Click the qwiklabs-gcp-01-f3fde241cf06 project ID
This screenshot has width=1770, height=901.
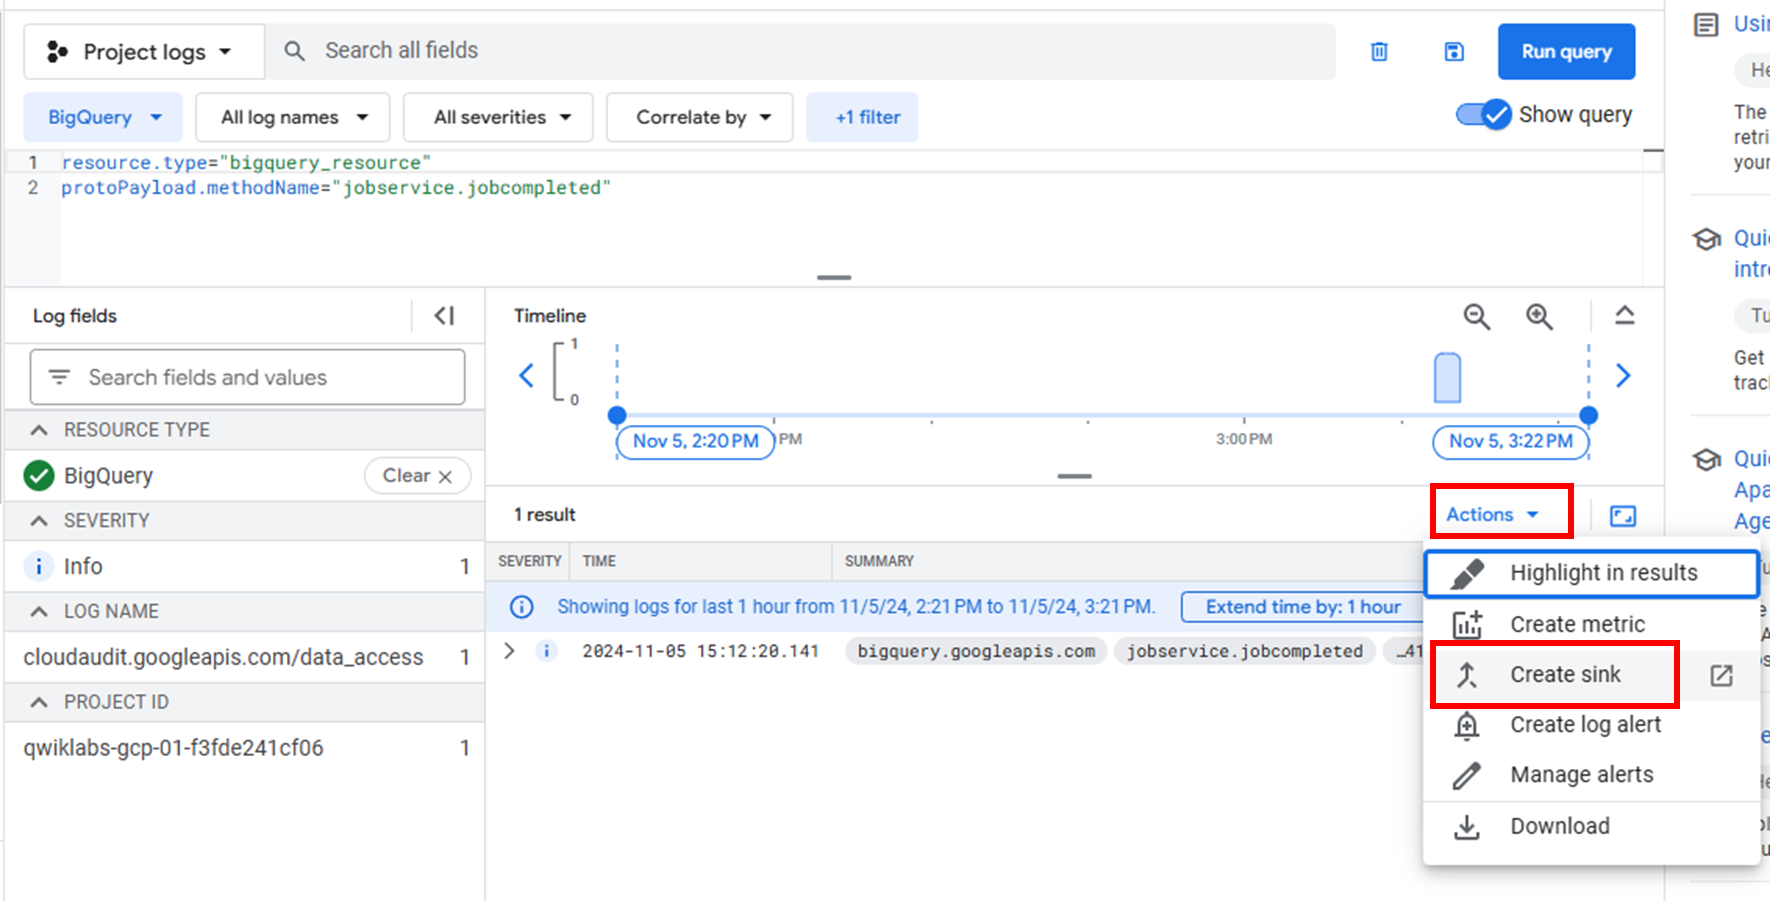click(x=173, y=749)
